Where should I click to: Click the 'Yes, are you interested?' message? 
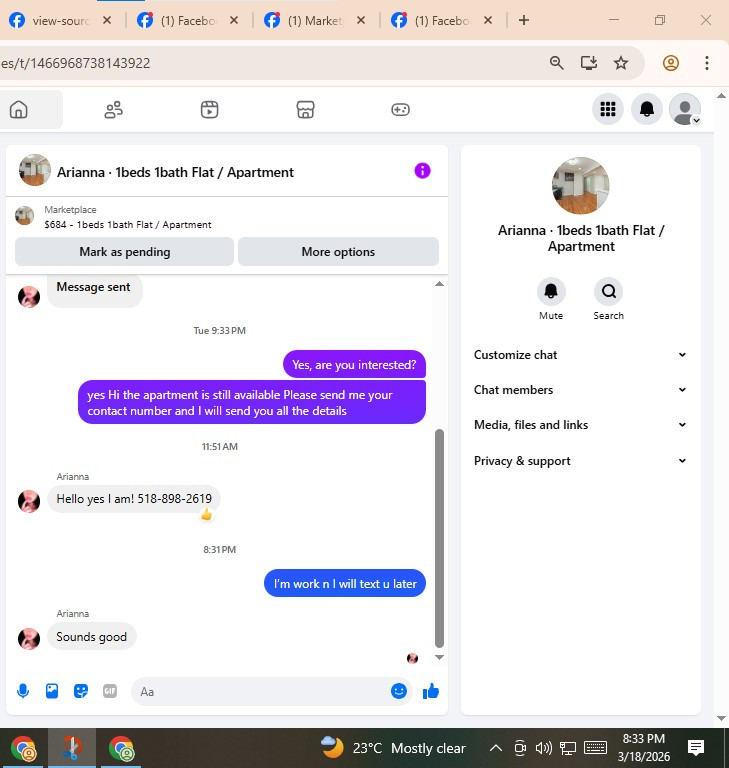pos(354,364)
